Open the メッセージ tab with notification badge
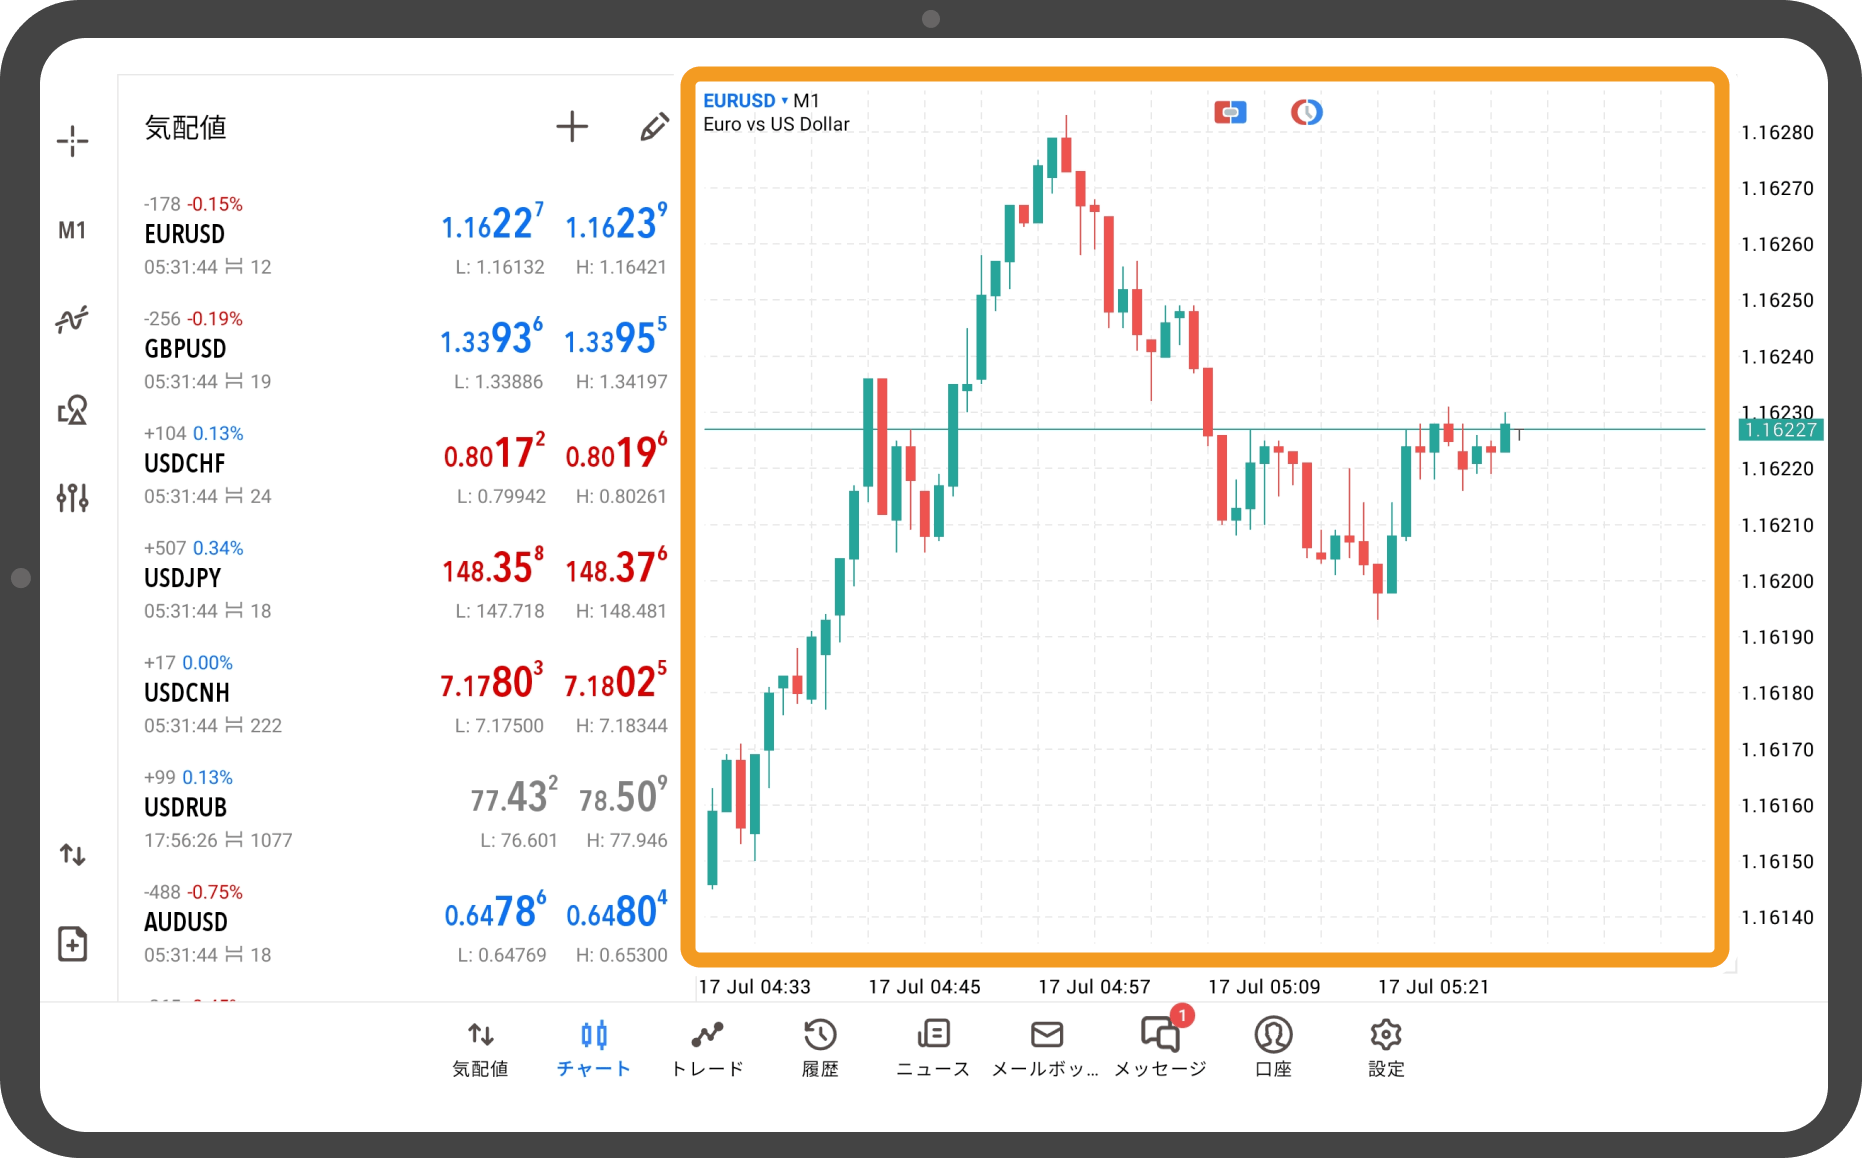 click(1160, 1047)
